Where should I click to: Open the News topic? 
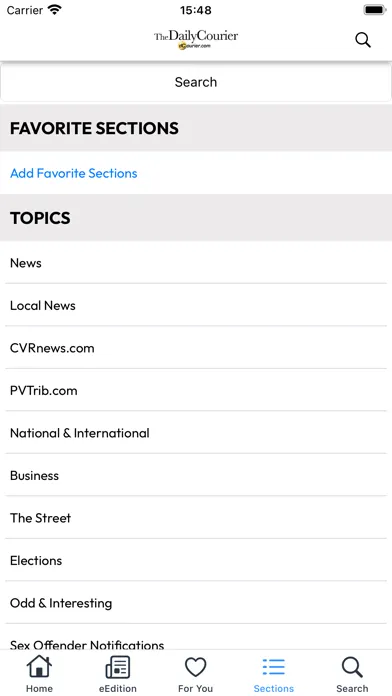[196, 262]
